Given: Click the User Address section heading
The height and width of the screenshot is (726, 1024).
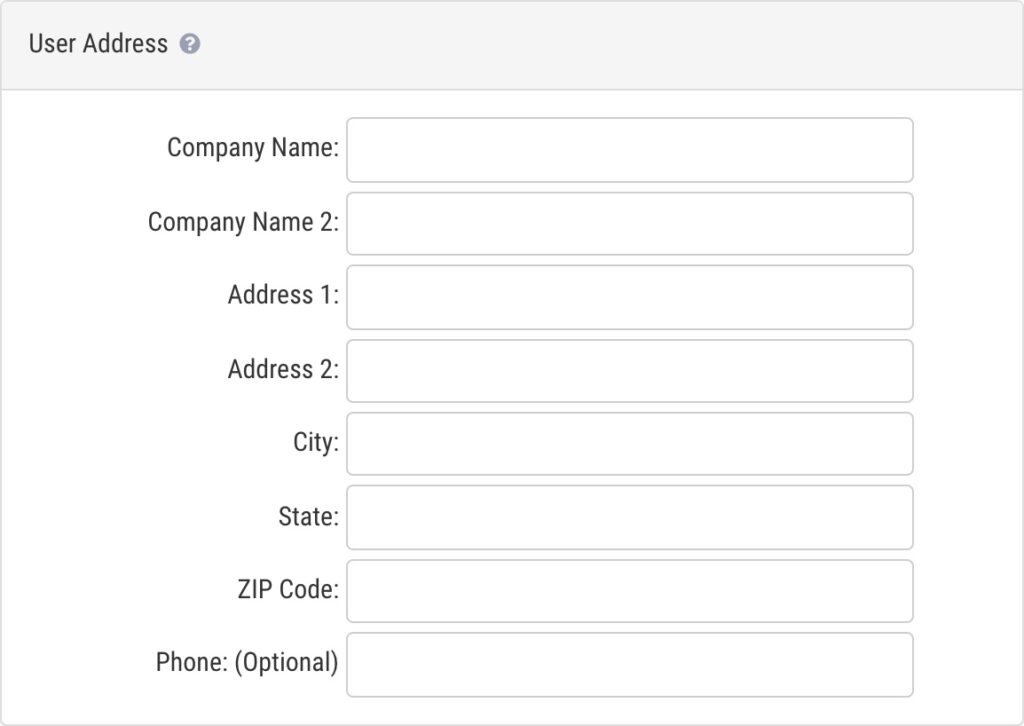Looking at the screenshot, I should 99,43.
